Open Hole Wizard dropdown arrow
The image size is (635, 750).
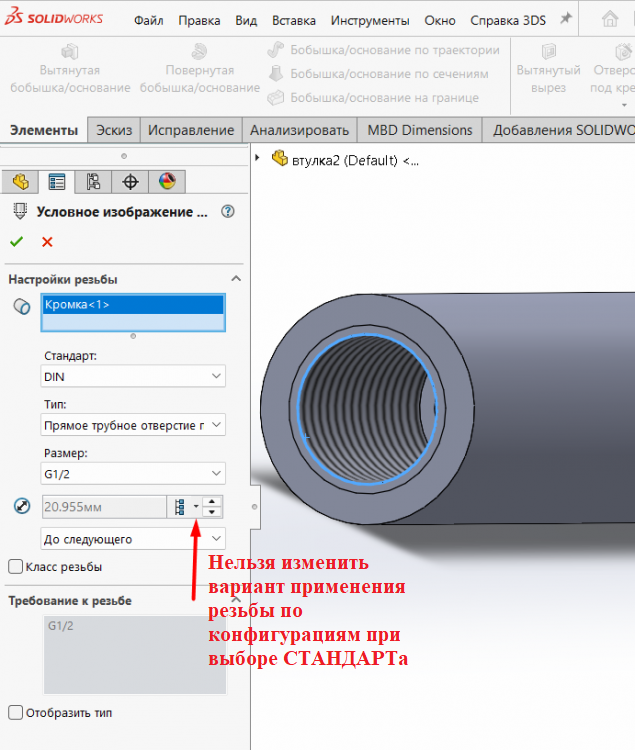click(624, 105)
